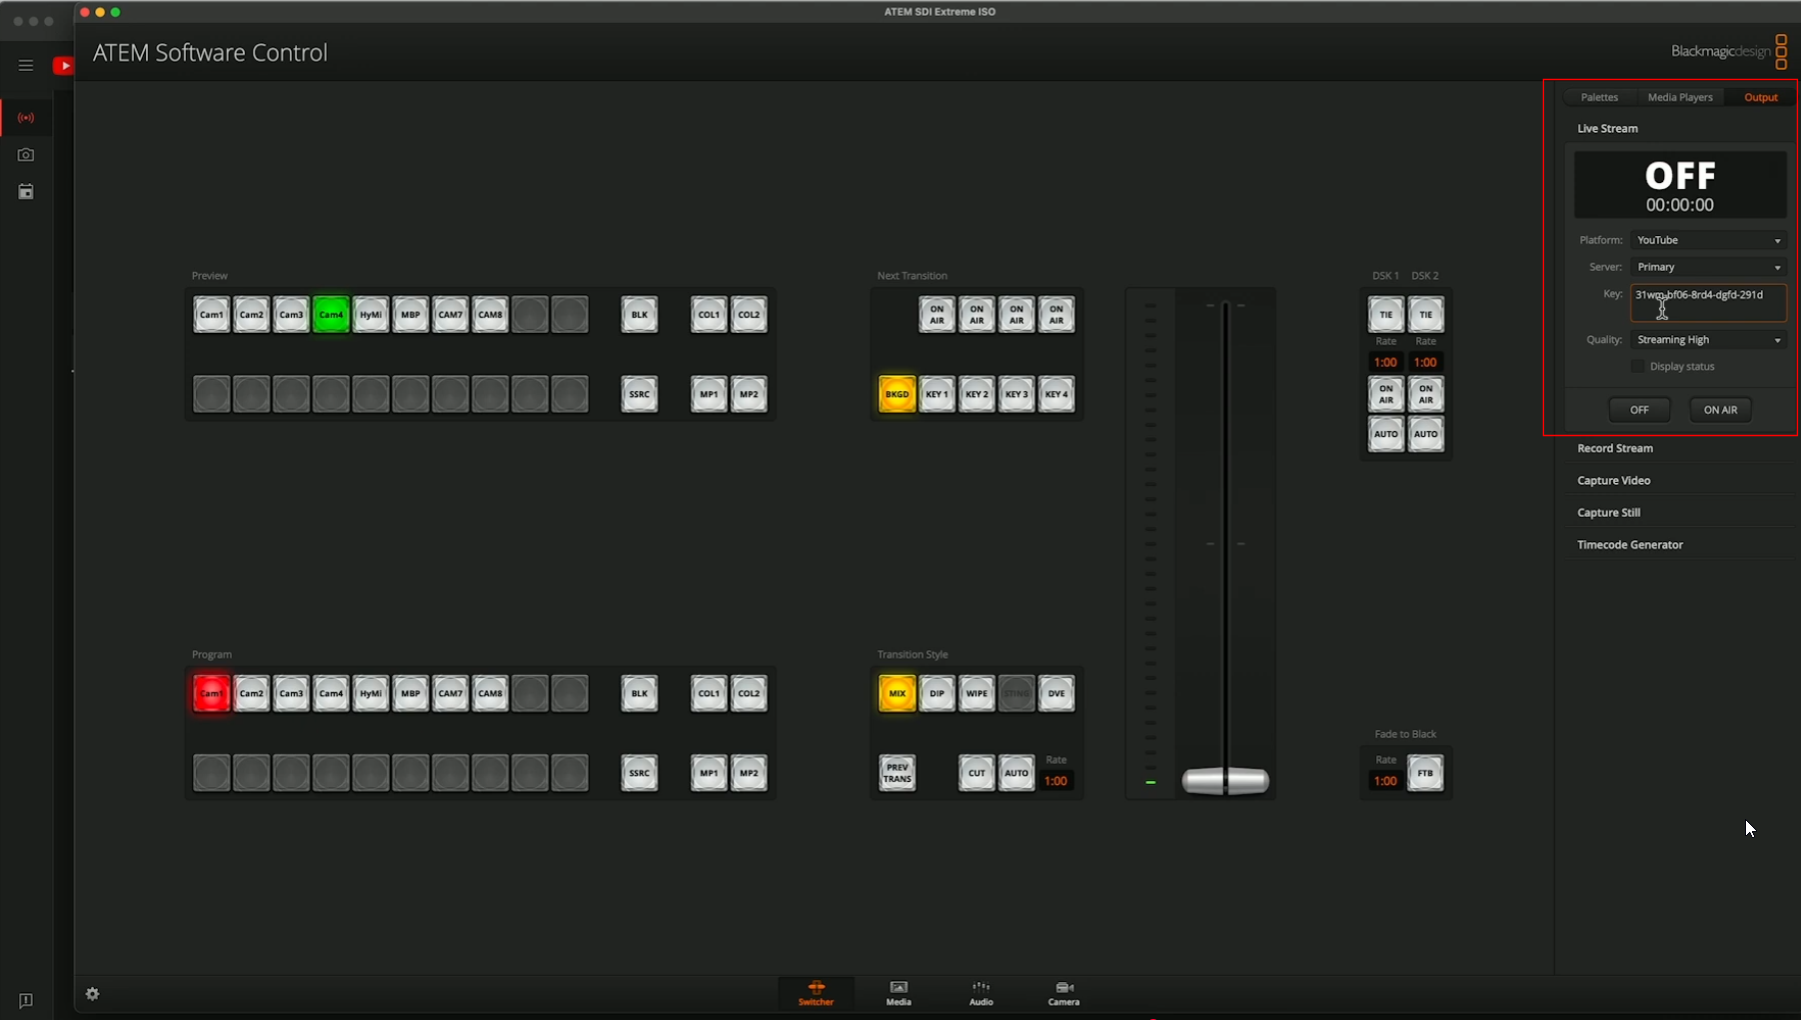Toggle KEY 1 in Next Transition
Viewport: 1801px width, 1020px height.
pos(937,394)
